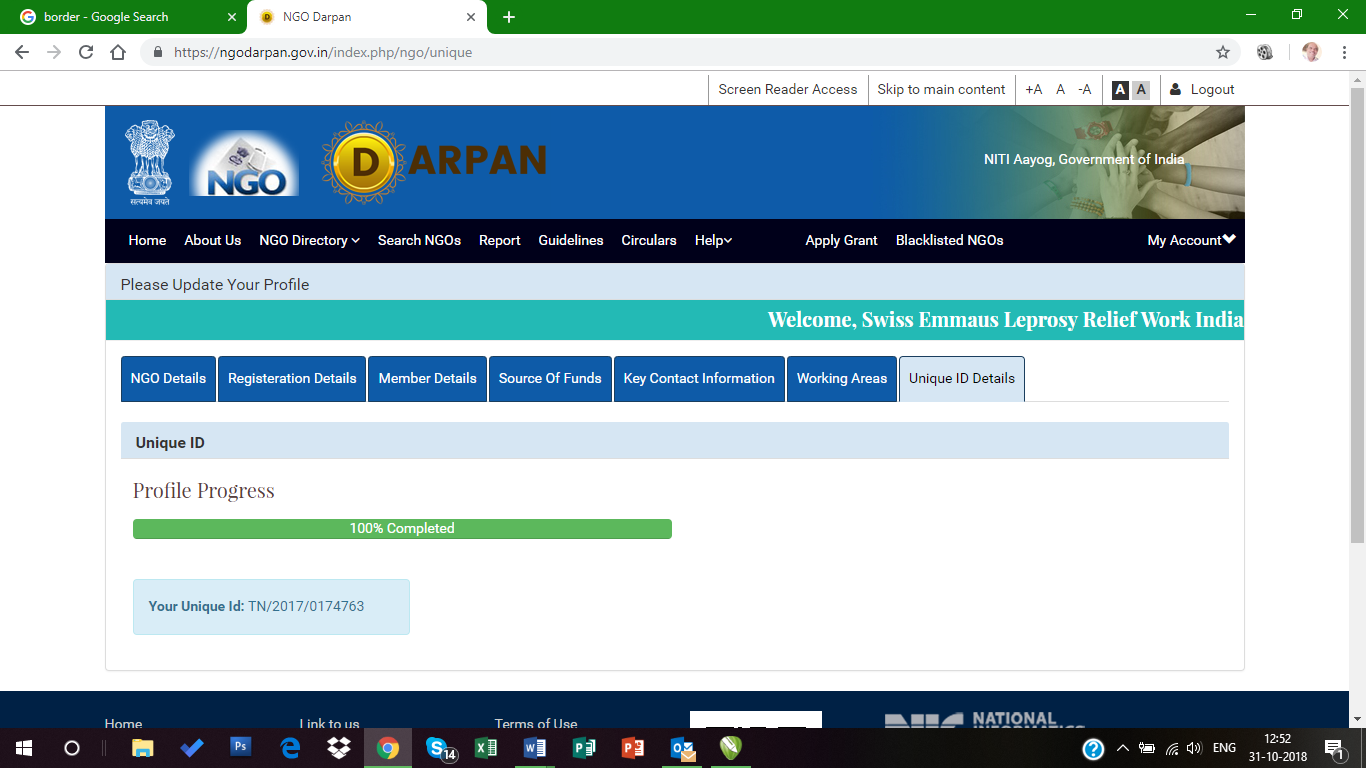Open Photoshop from the taskbar
This screenshot has width=1366, height=768.
241,747
